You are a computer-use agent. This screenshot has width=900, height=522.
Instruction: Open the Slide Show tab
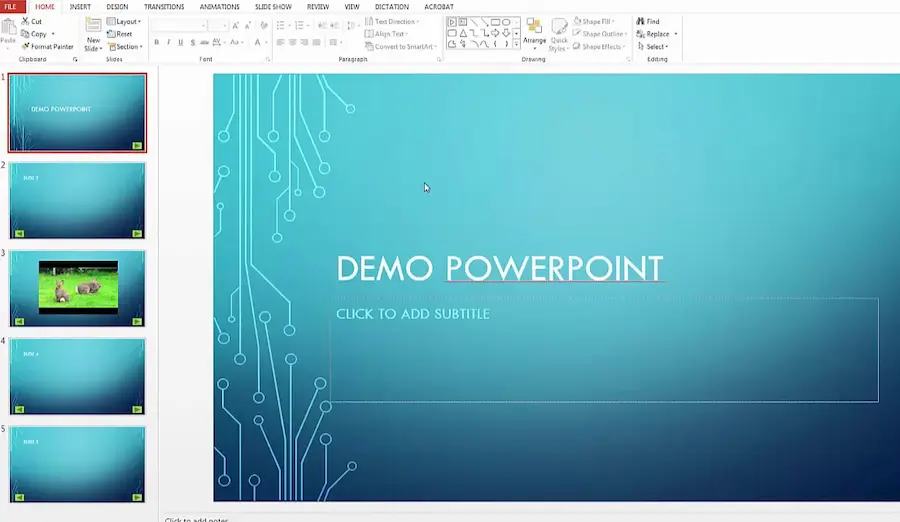273,7
